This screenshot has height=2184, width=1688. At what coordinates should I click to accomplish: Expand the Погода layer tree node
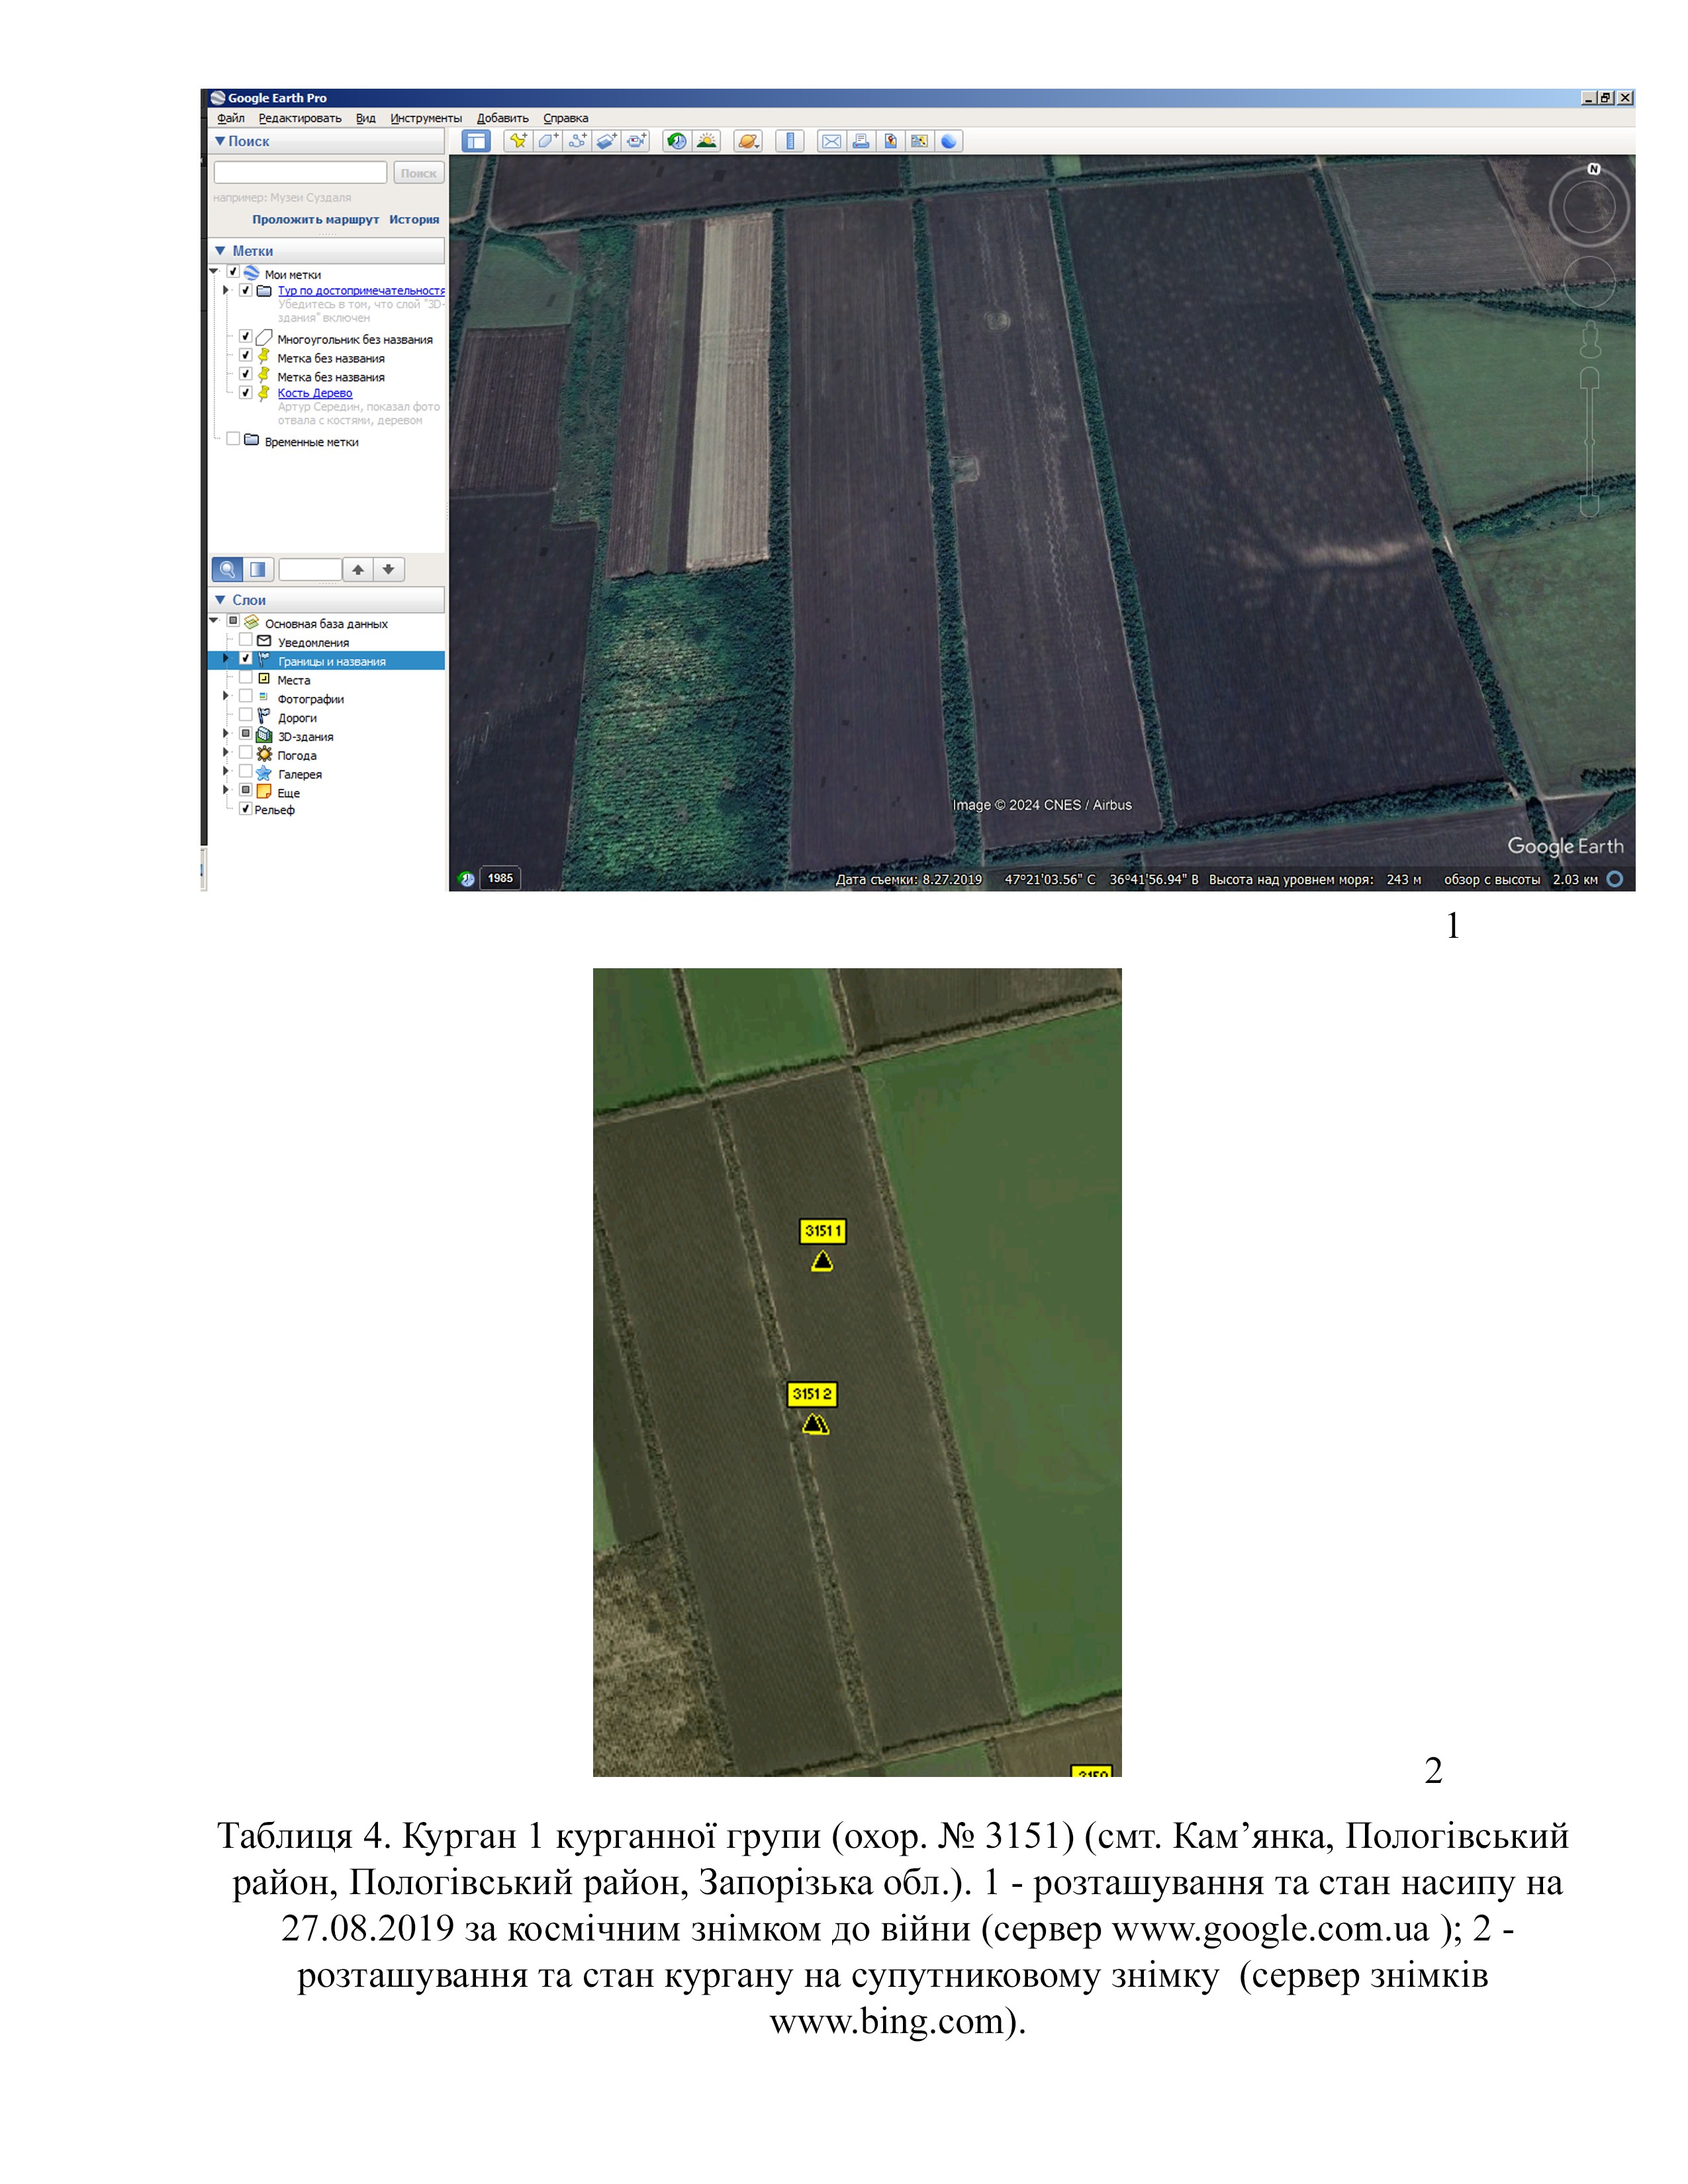226,753
